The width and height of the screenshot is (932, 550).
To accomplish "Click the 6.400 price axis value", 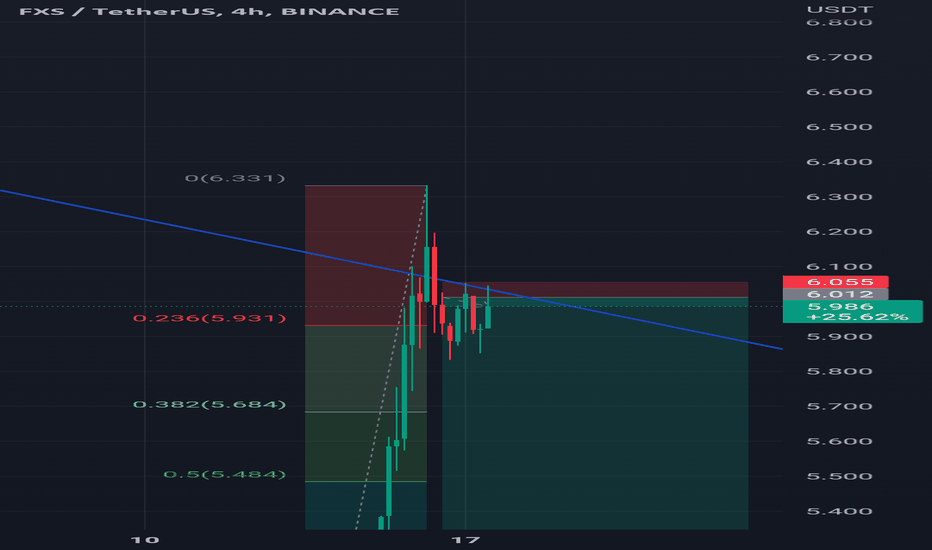I will click(839, 162).
